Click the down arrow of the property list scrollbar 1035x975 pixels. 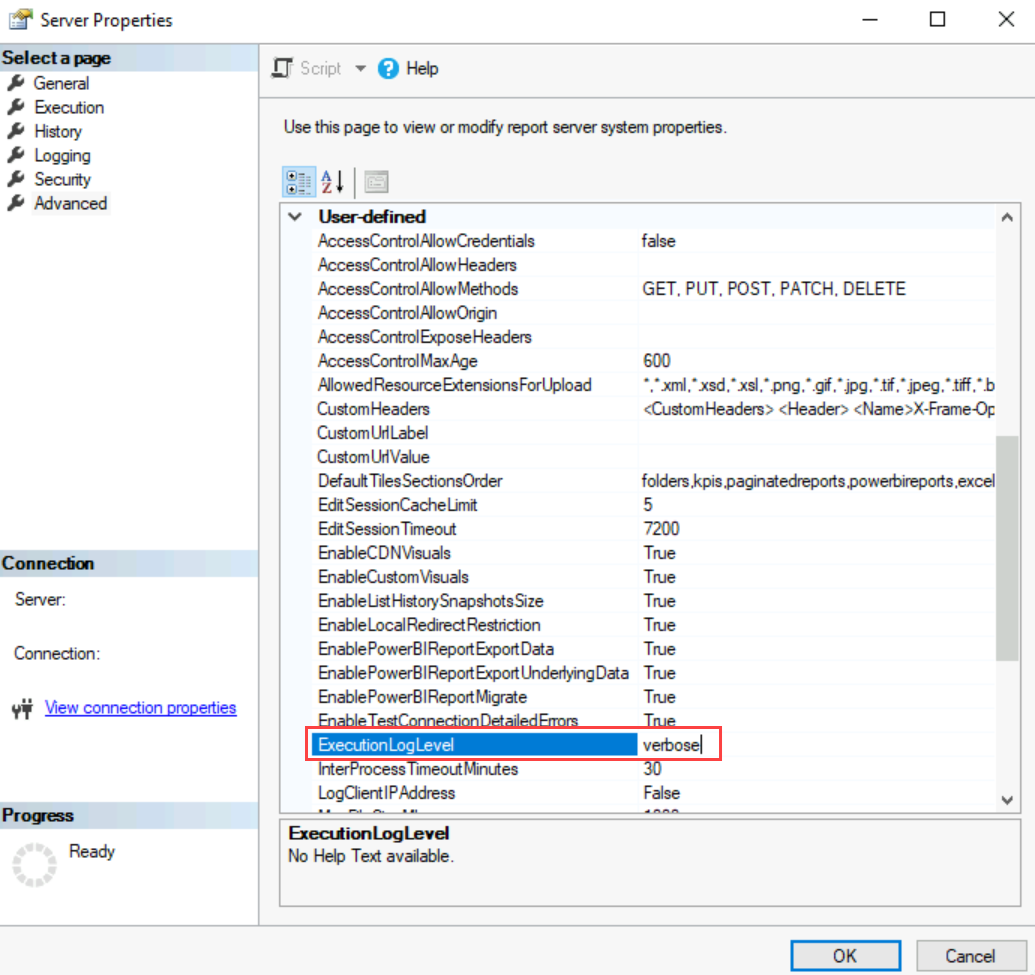[x=1008, y=800]
